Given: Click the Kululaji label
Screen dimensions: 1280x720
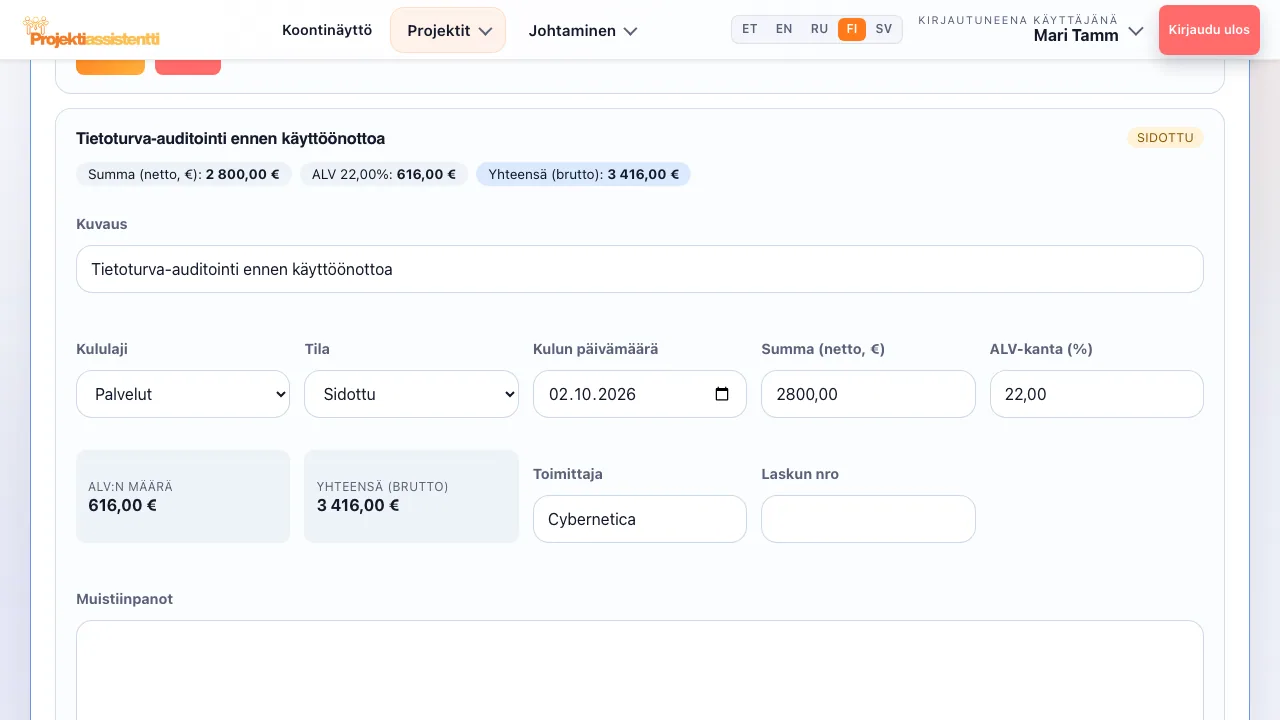Looking at the screenshot, I should coord(102,349).
